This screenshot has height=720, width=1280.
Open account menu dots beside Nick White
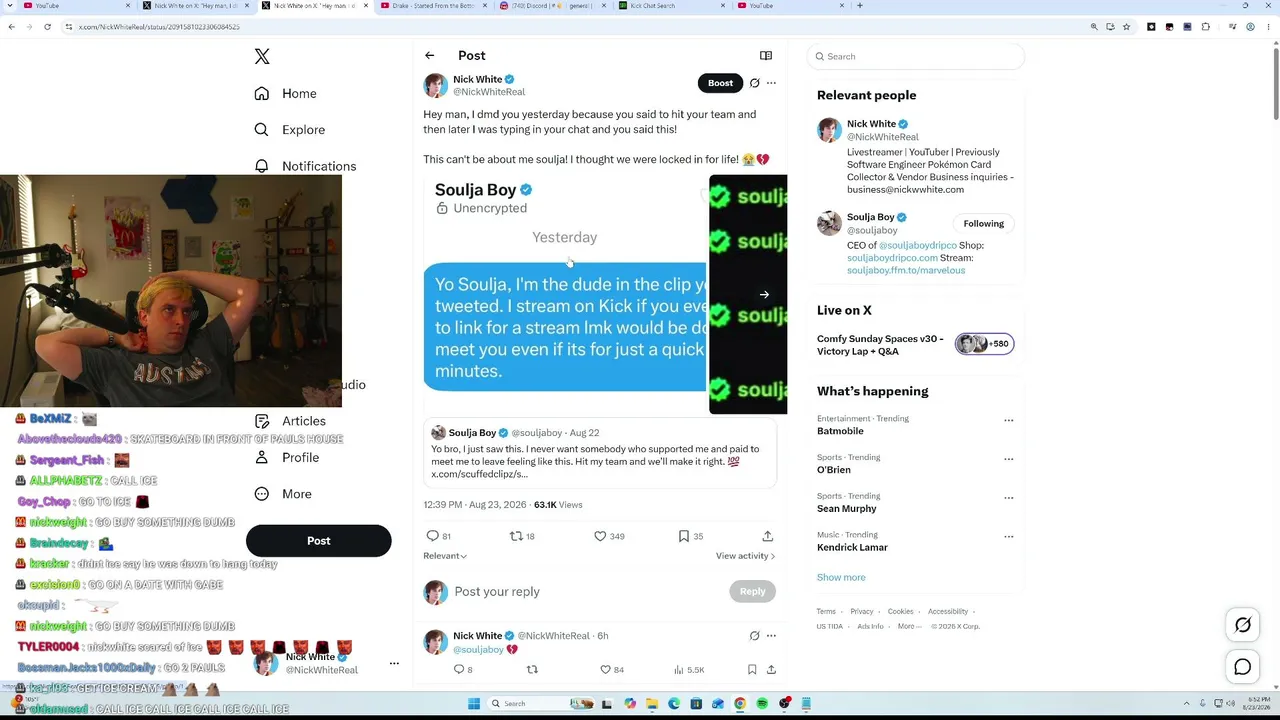pyautogui.click(x=394, y=664)
